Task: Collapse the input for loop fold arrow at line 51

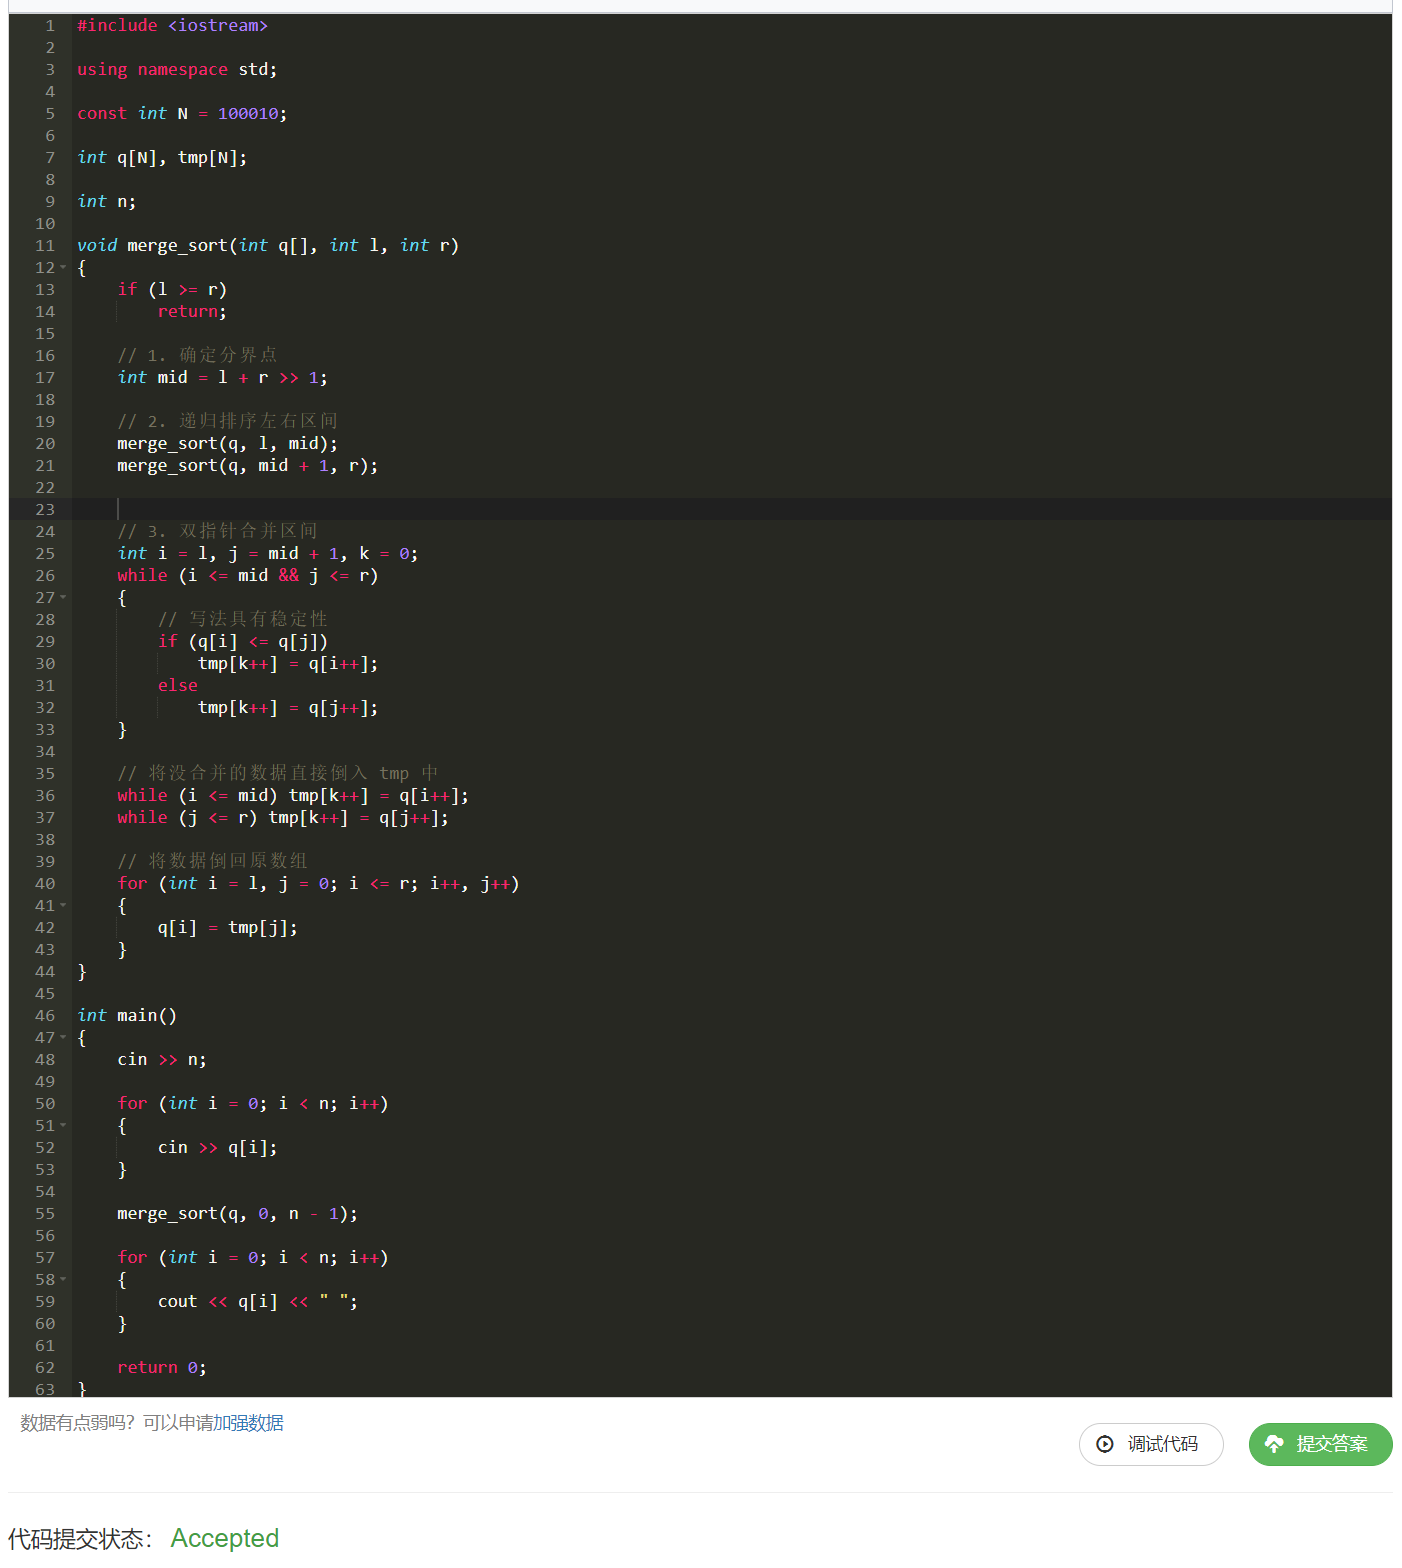Action: point(63,1125)
